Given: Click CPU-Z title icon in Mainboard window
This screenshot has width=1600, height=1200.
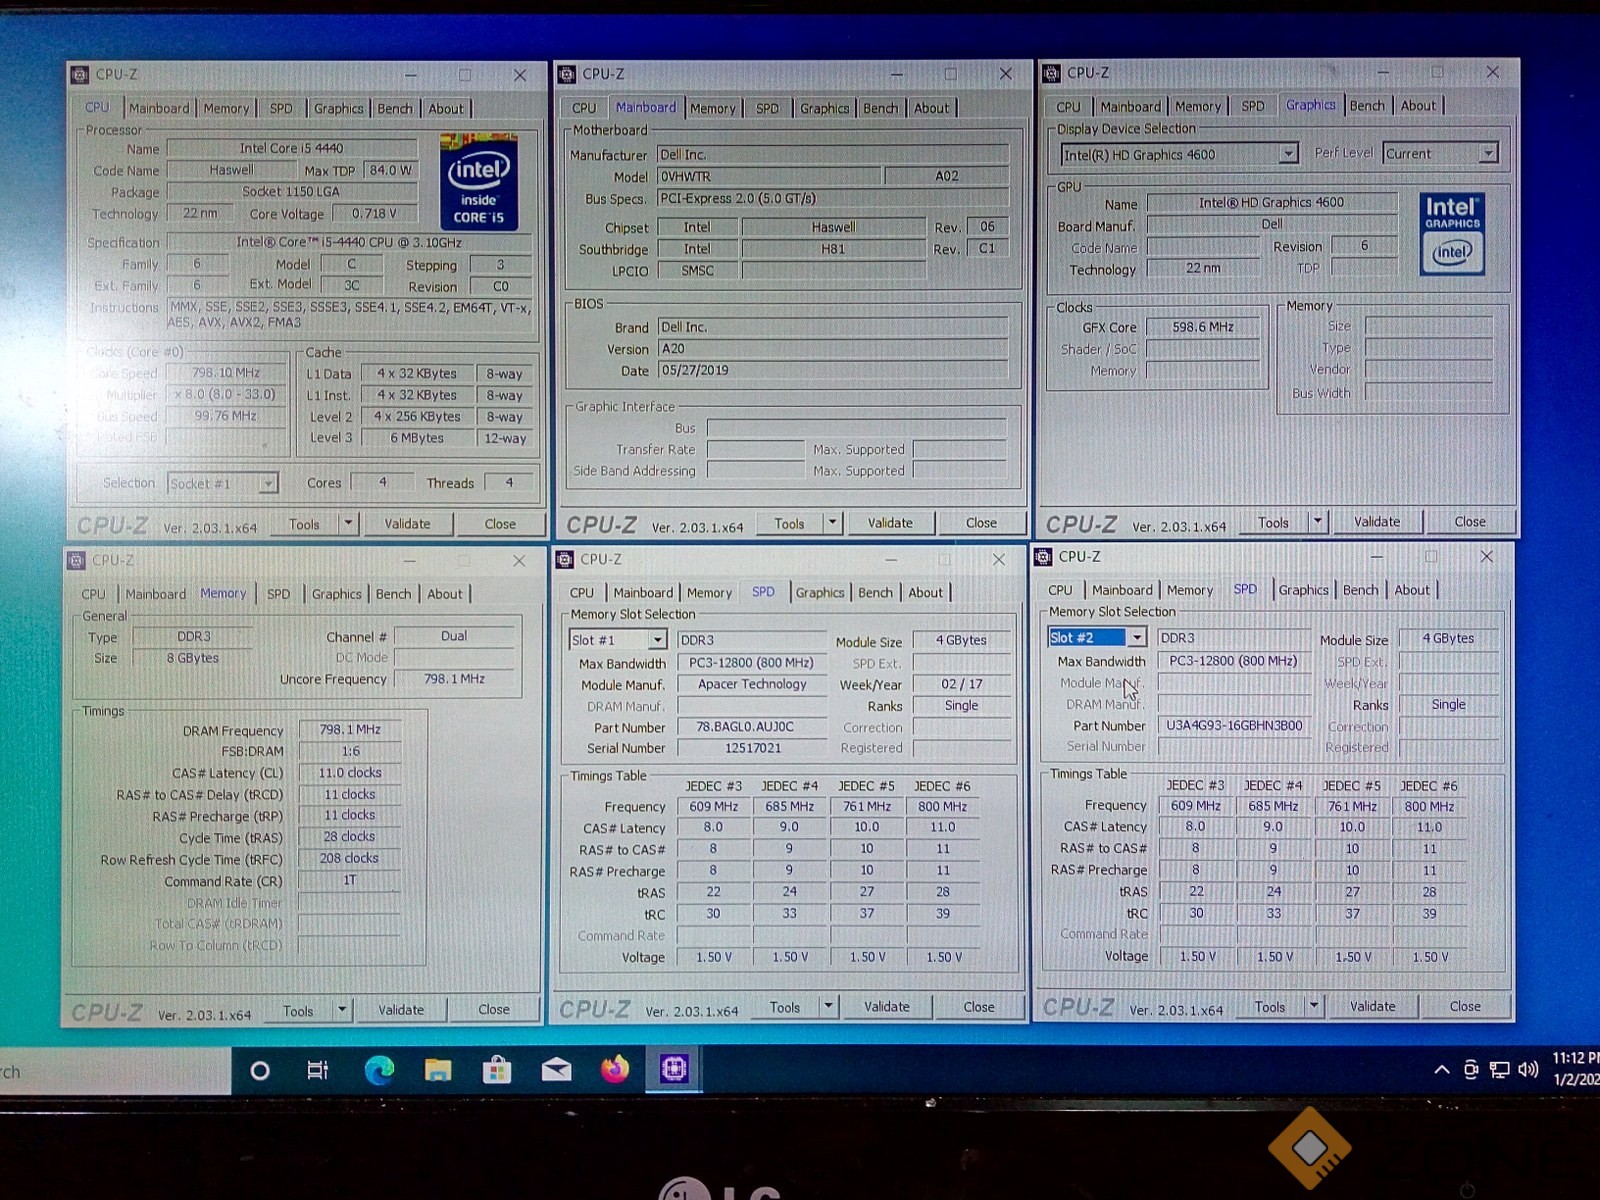Looking at the screenshot, I should [x=567, y=74].
